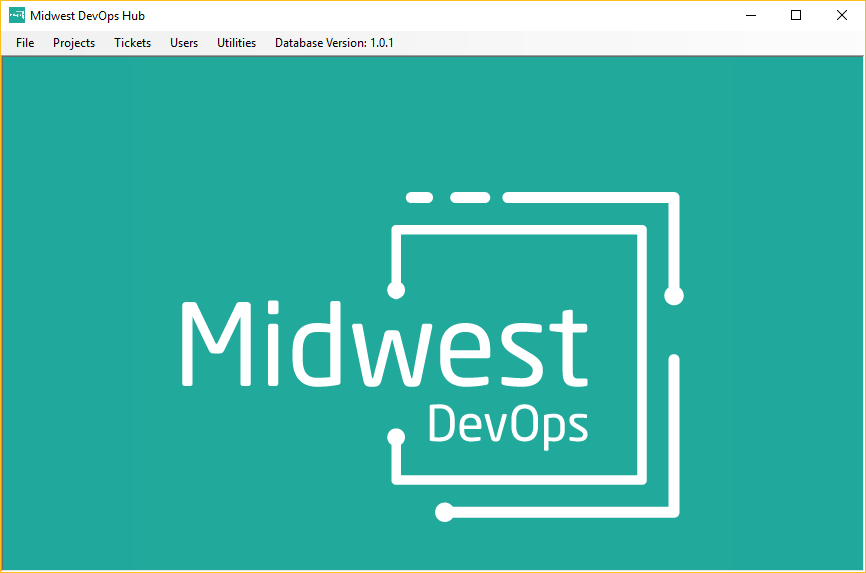Image resolution: width=866 pixels, height=573 pixels.
Task: Click the round endpoint of outer right bracket
Action: [x=674, y=295]
